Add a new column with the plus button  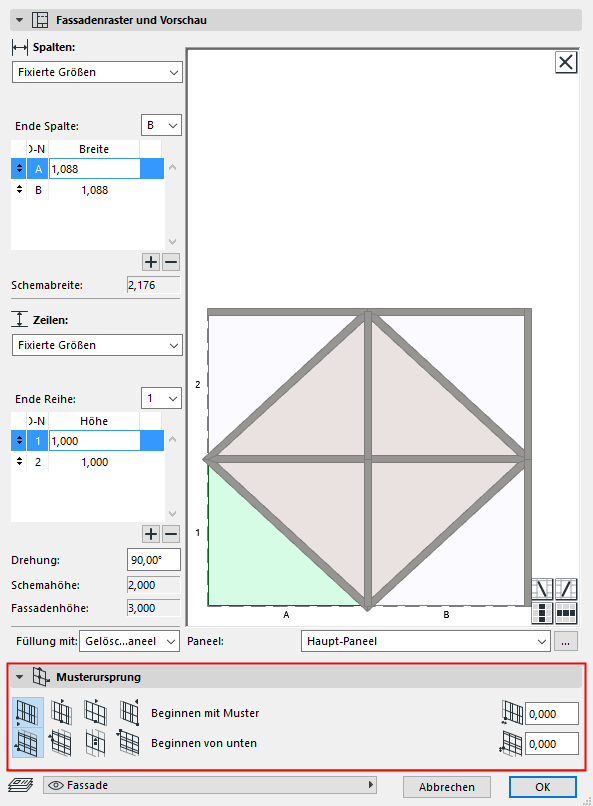click(x=151, y=262)
